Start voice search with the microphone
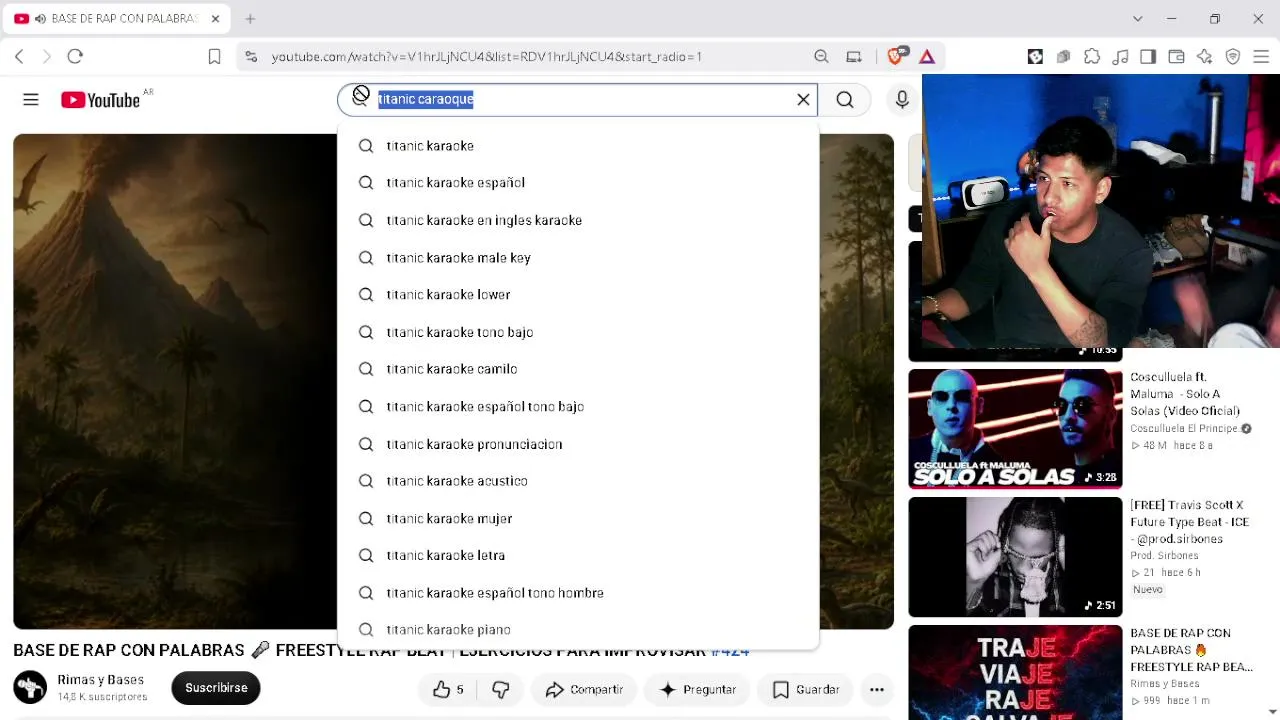Viewport: 1280px width, 720px height. click(x=902, y=99)
